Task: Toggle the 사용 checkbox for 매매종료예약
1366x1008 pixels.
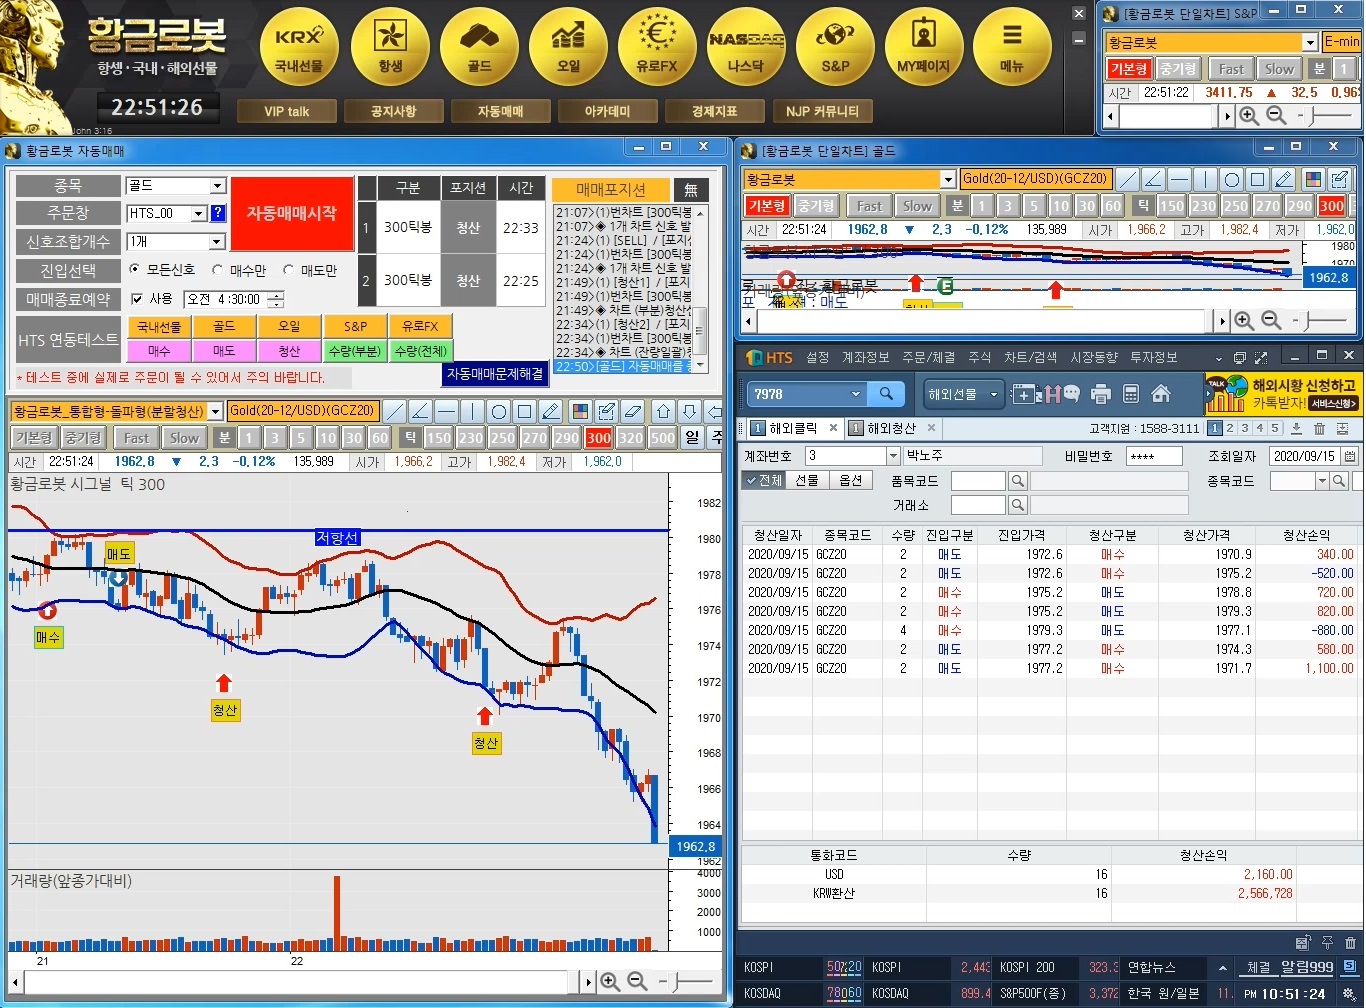Action: 138,299
